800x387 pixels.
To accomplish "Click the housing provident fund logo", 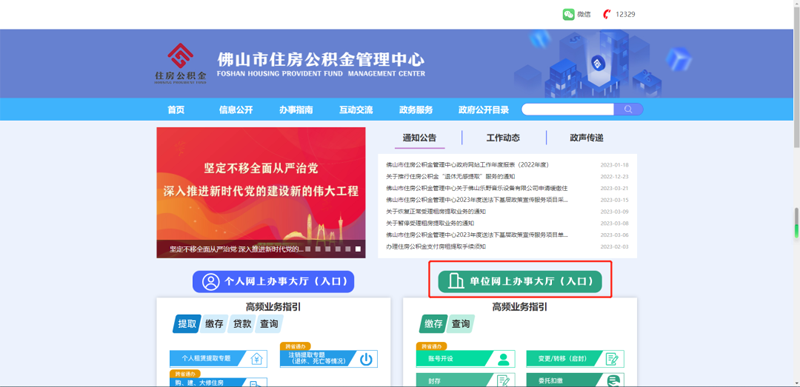I will click(181, 63).
